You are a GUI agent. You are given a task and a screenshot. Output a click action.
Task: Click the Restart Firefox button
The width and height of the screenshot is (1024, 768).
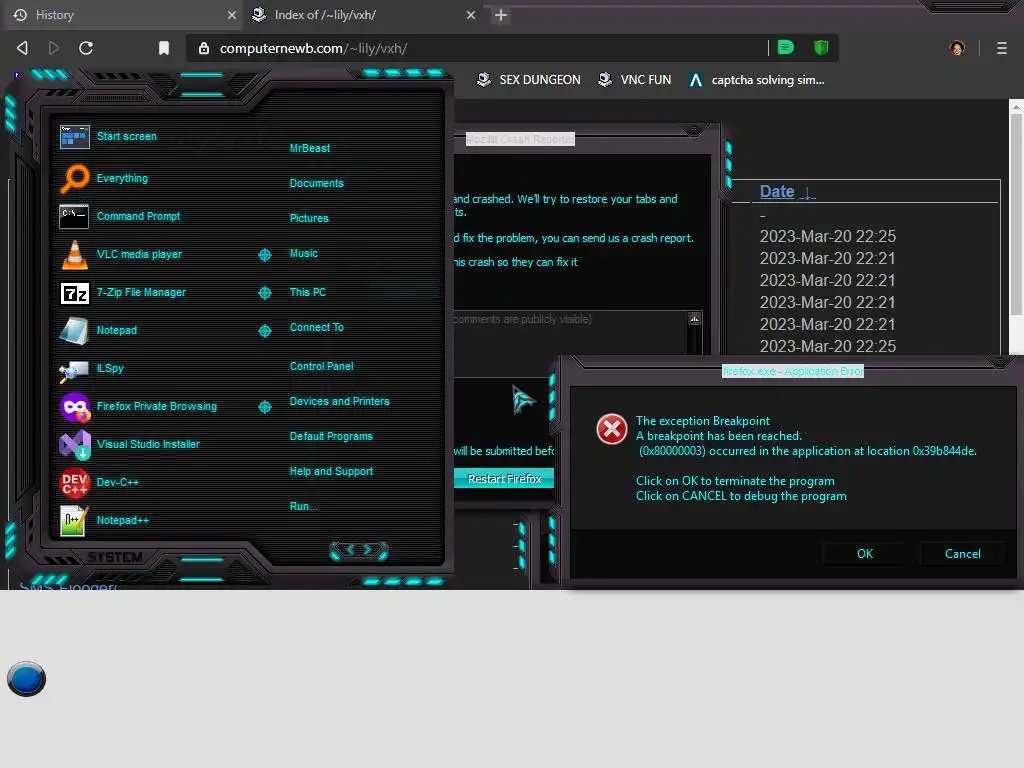(504, 479)
